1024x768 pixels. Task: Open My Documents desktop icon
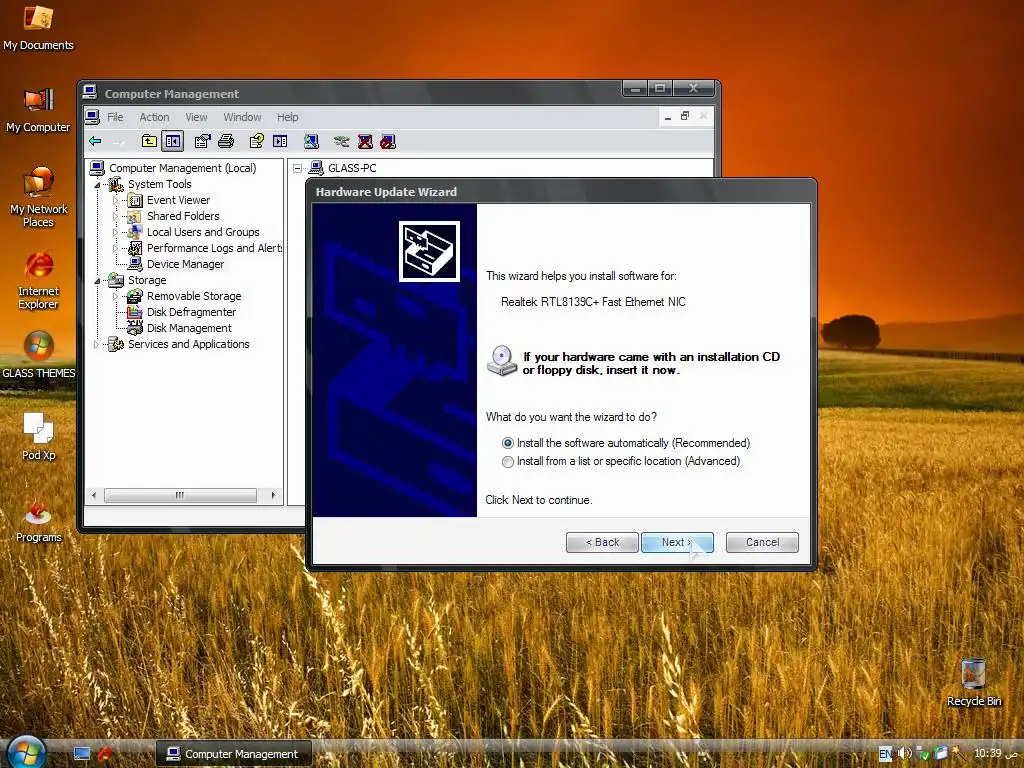click(38, 27)
